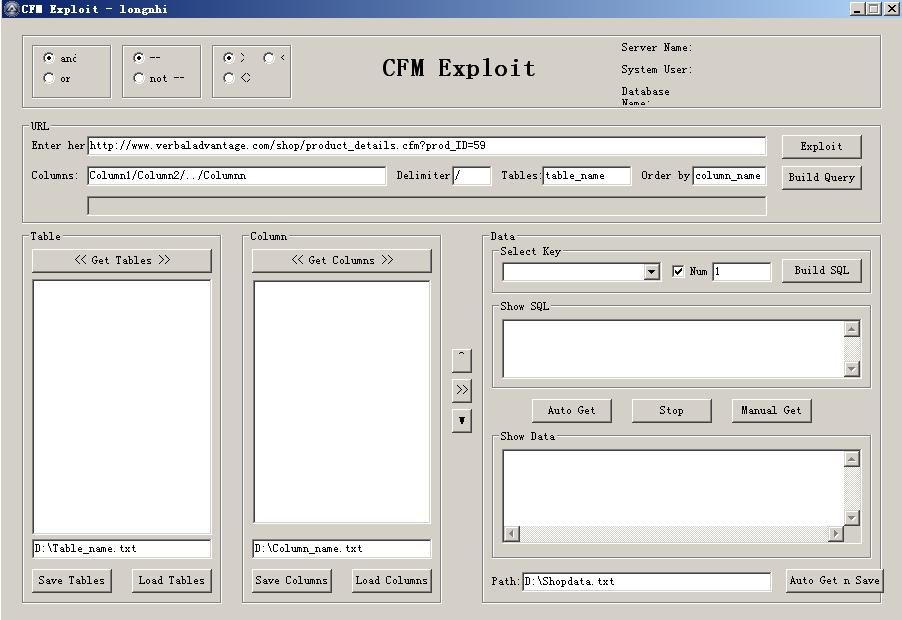Open the Select Key dropdown
Image resolution: width=902 pixels, height=620 pixels.
652,272
